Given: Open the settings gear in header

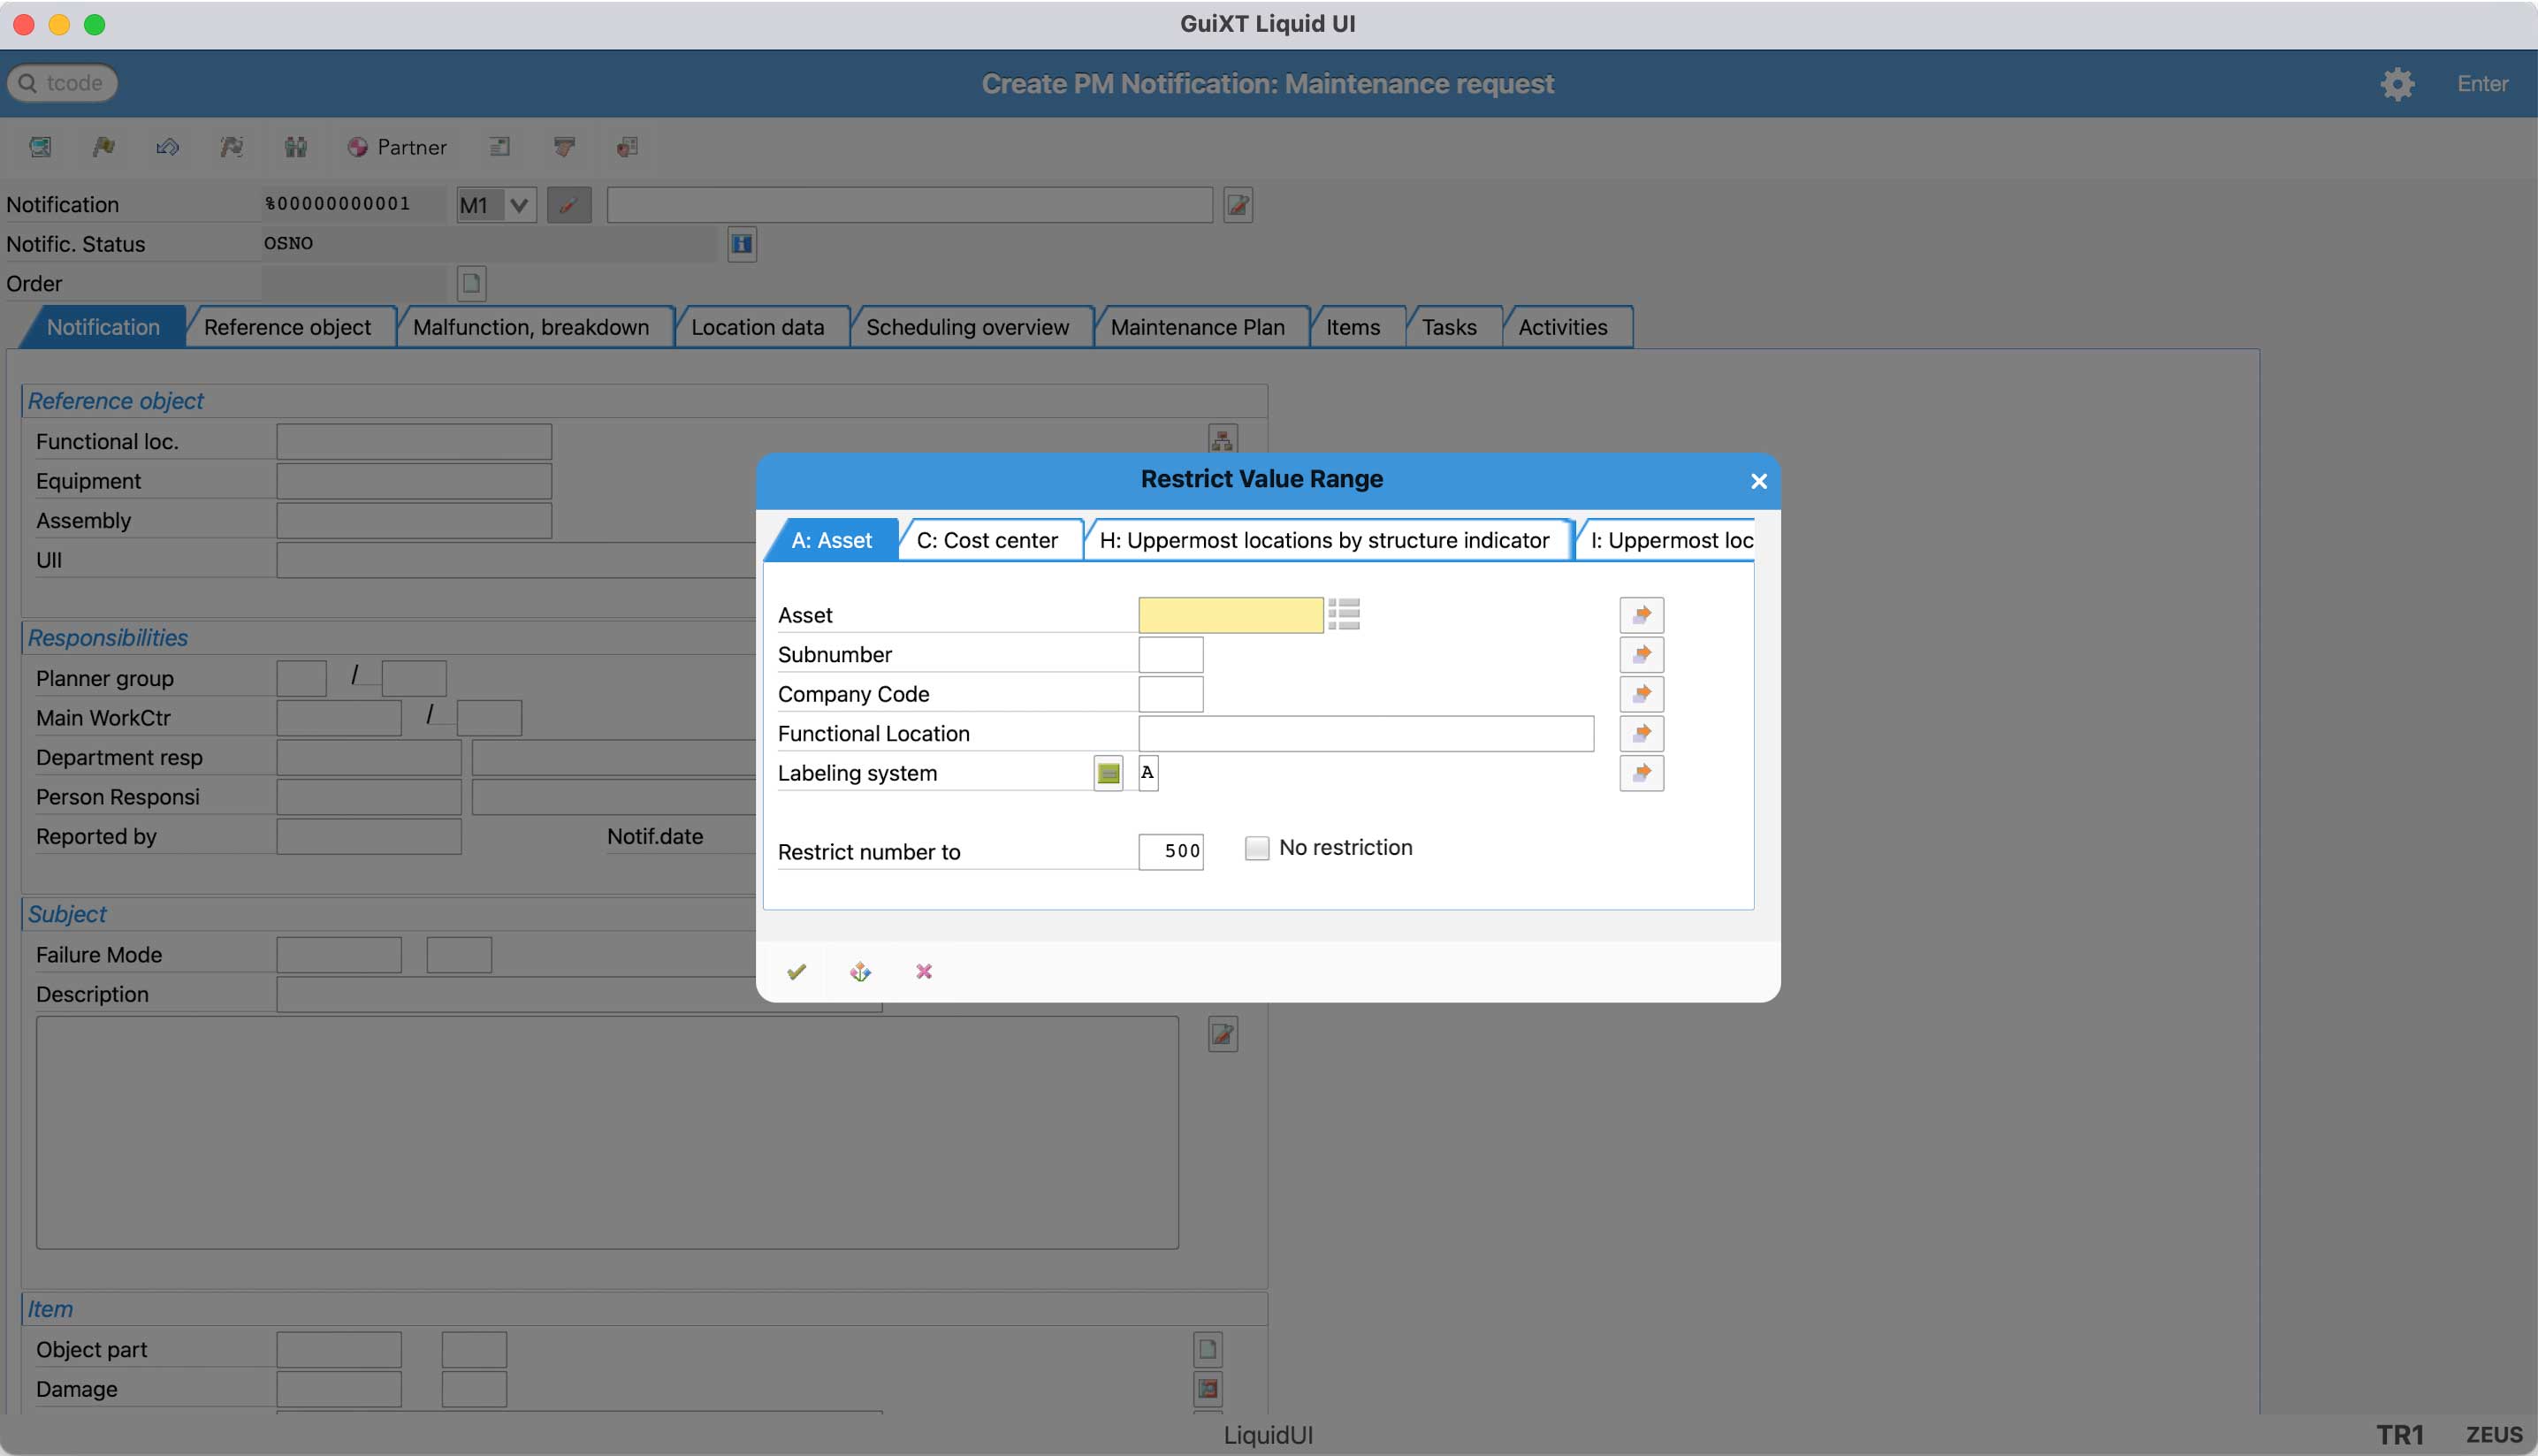Looking at the screenshot, I should (2396, 84).
